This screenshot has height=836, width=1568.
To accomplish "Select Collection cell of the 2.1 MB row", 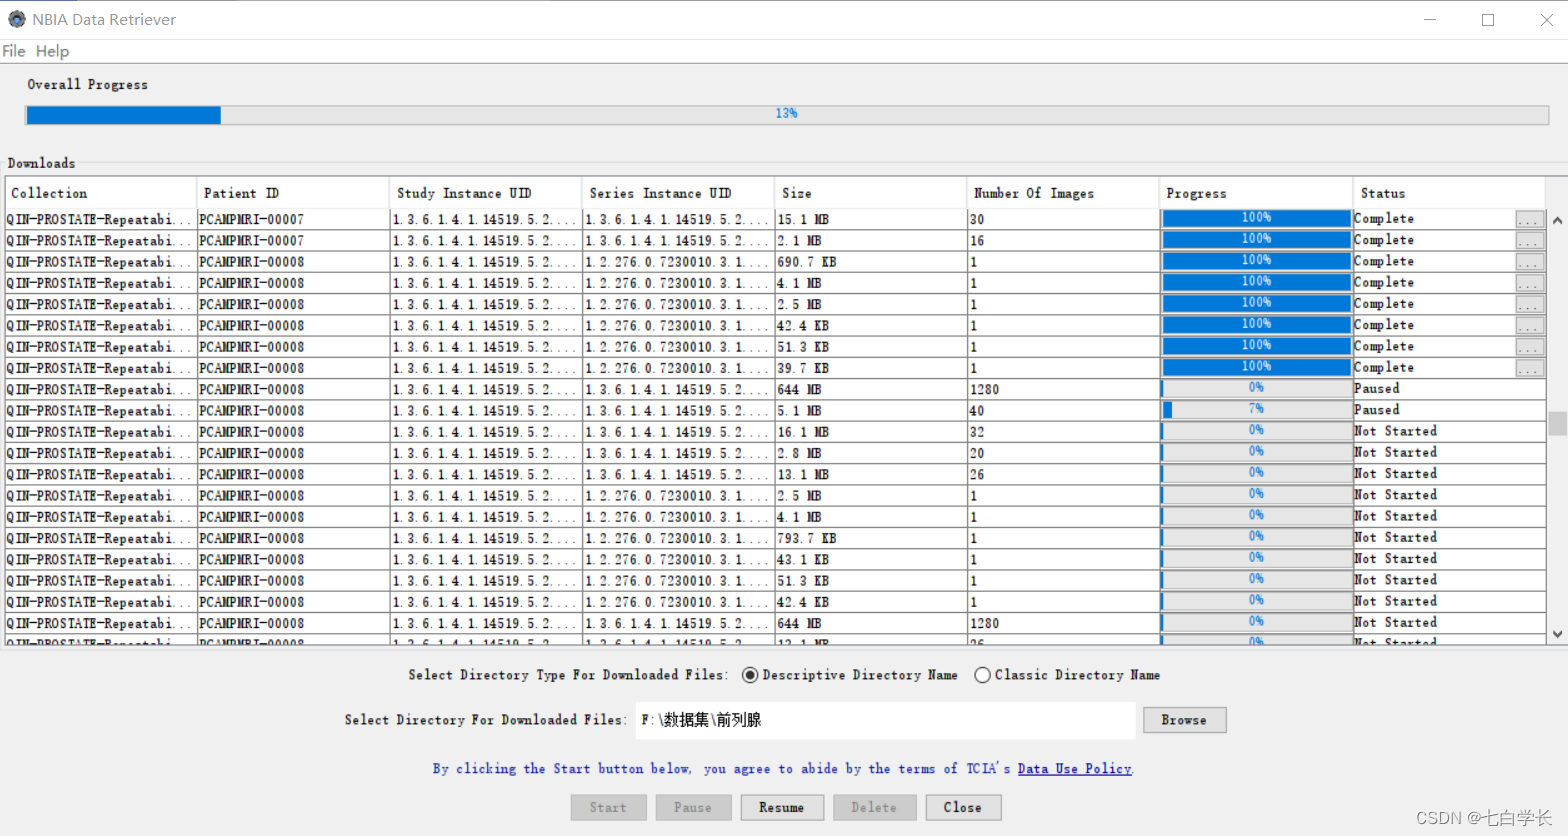I will 101,240.
